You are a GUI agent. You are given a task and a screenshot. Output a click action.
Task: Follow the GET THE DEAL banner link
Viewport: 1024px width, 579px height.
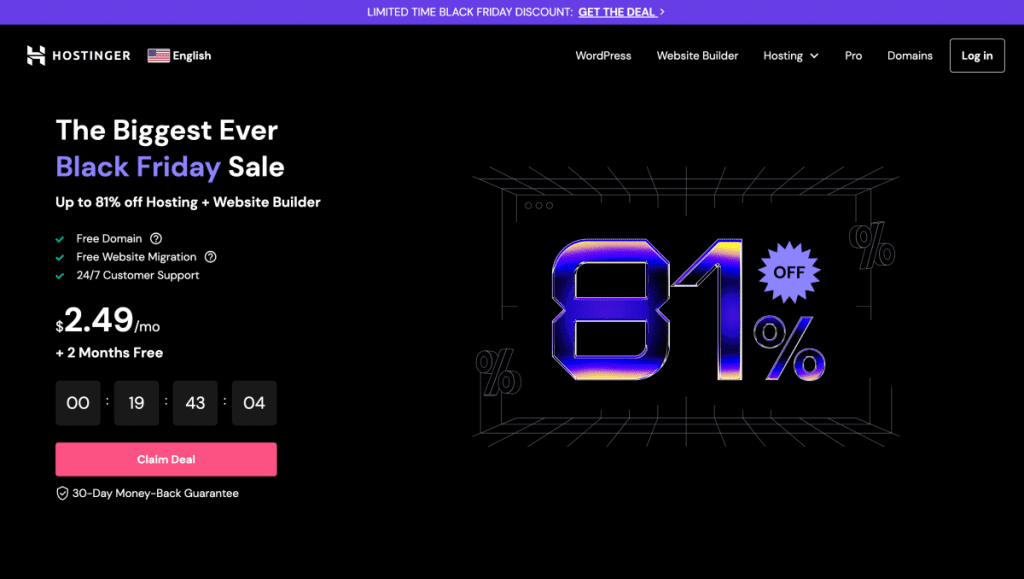[x=616, y=12]
